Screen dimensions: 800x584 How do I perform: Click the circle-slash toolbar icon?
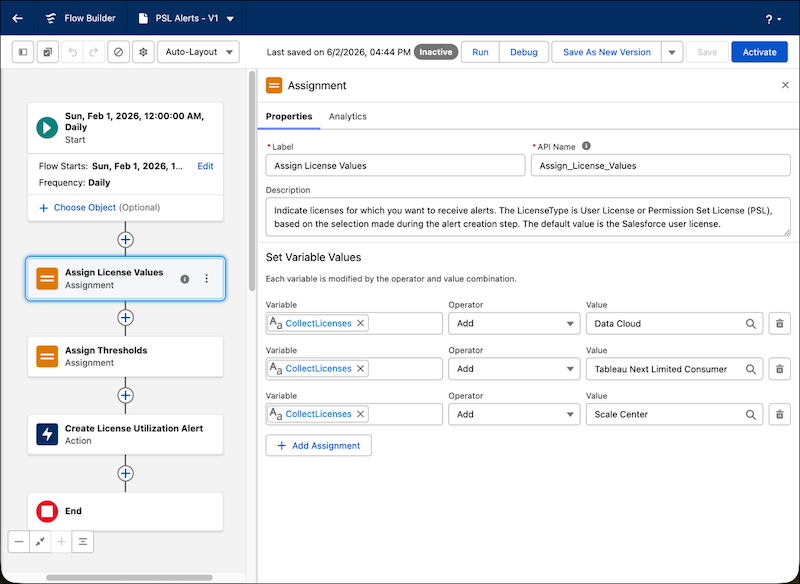118,52
